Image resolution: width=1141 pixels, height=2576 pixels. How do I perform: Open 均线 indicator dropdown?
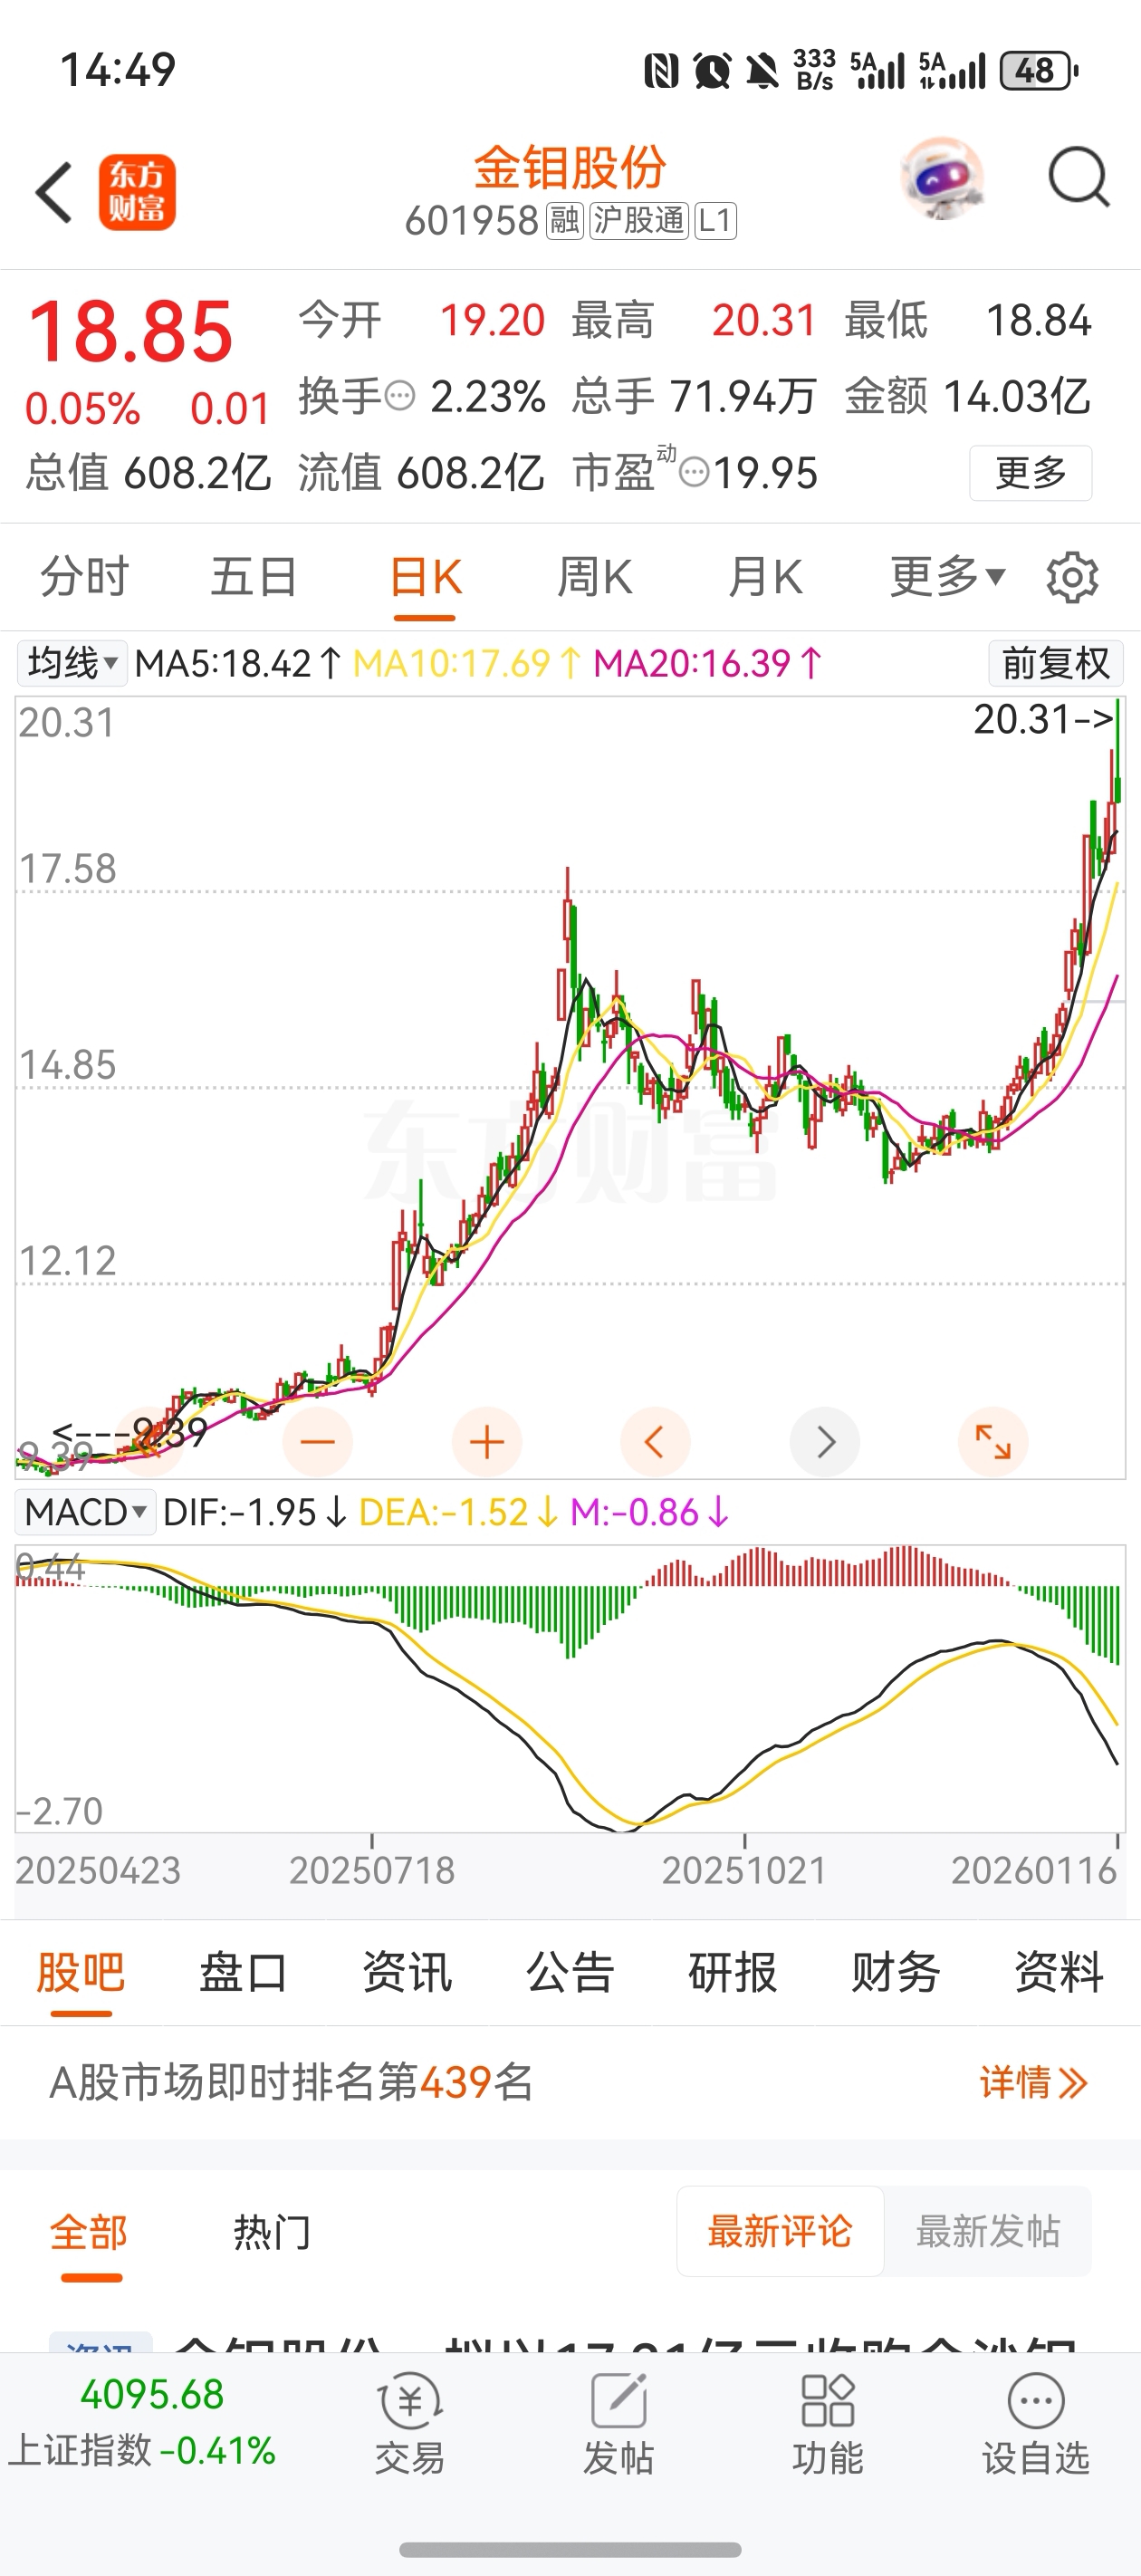click(72, 663)
